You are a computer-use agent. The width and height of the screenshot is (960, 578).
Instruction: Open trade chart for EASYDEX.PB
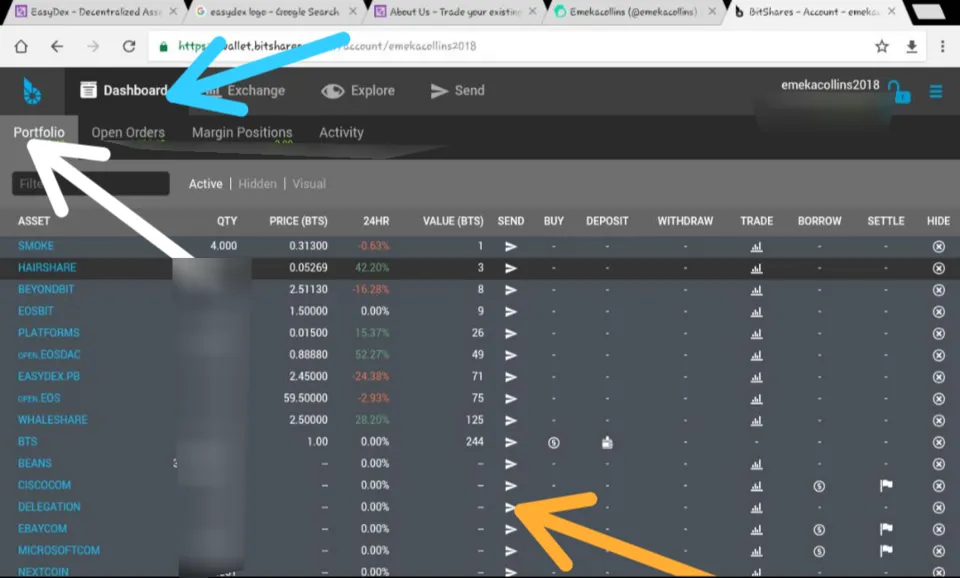[757, 377]
